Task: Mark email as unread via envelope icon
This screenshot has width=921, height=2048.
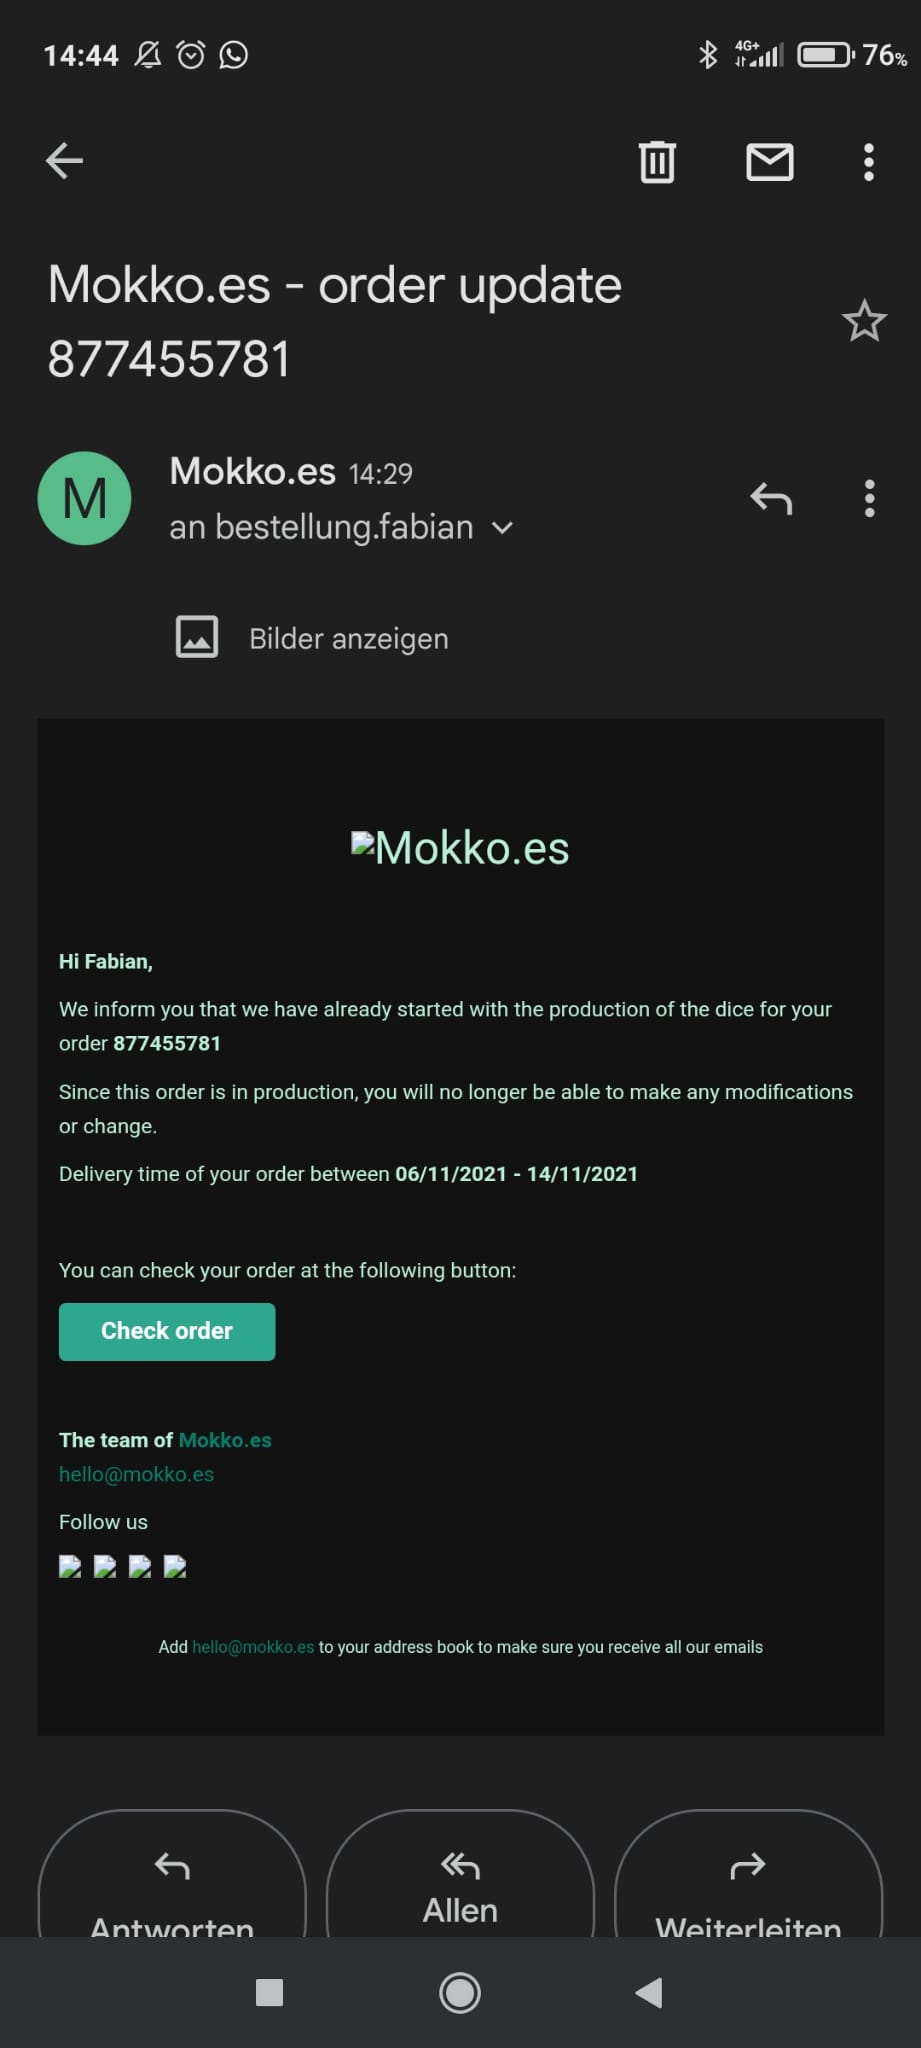Action: click(769, 162)
